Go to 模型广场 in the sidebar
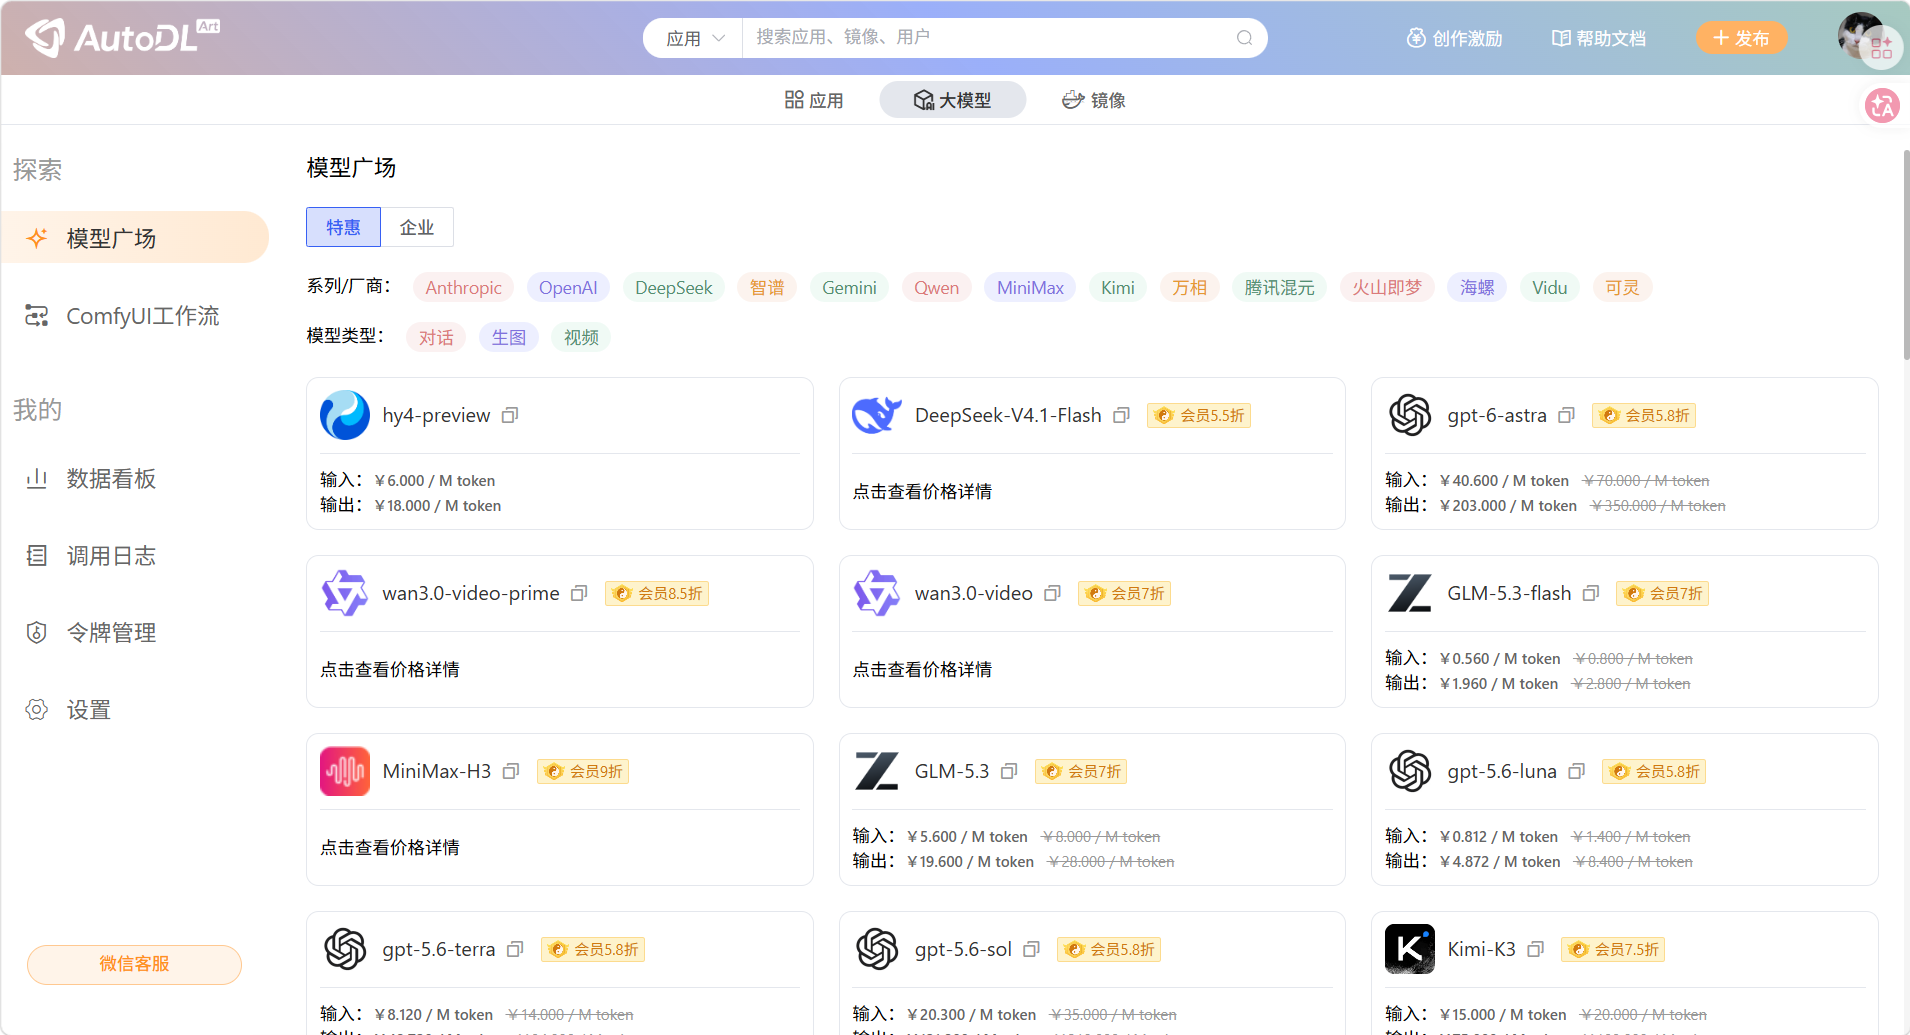Image resolution: width=1910 pixels, height=1035 pixels. 135,238
